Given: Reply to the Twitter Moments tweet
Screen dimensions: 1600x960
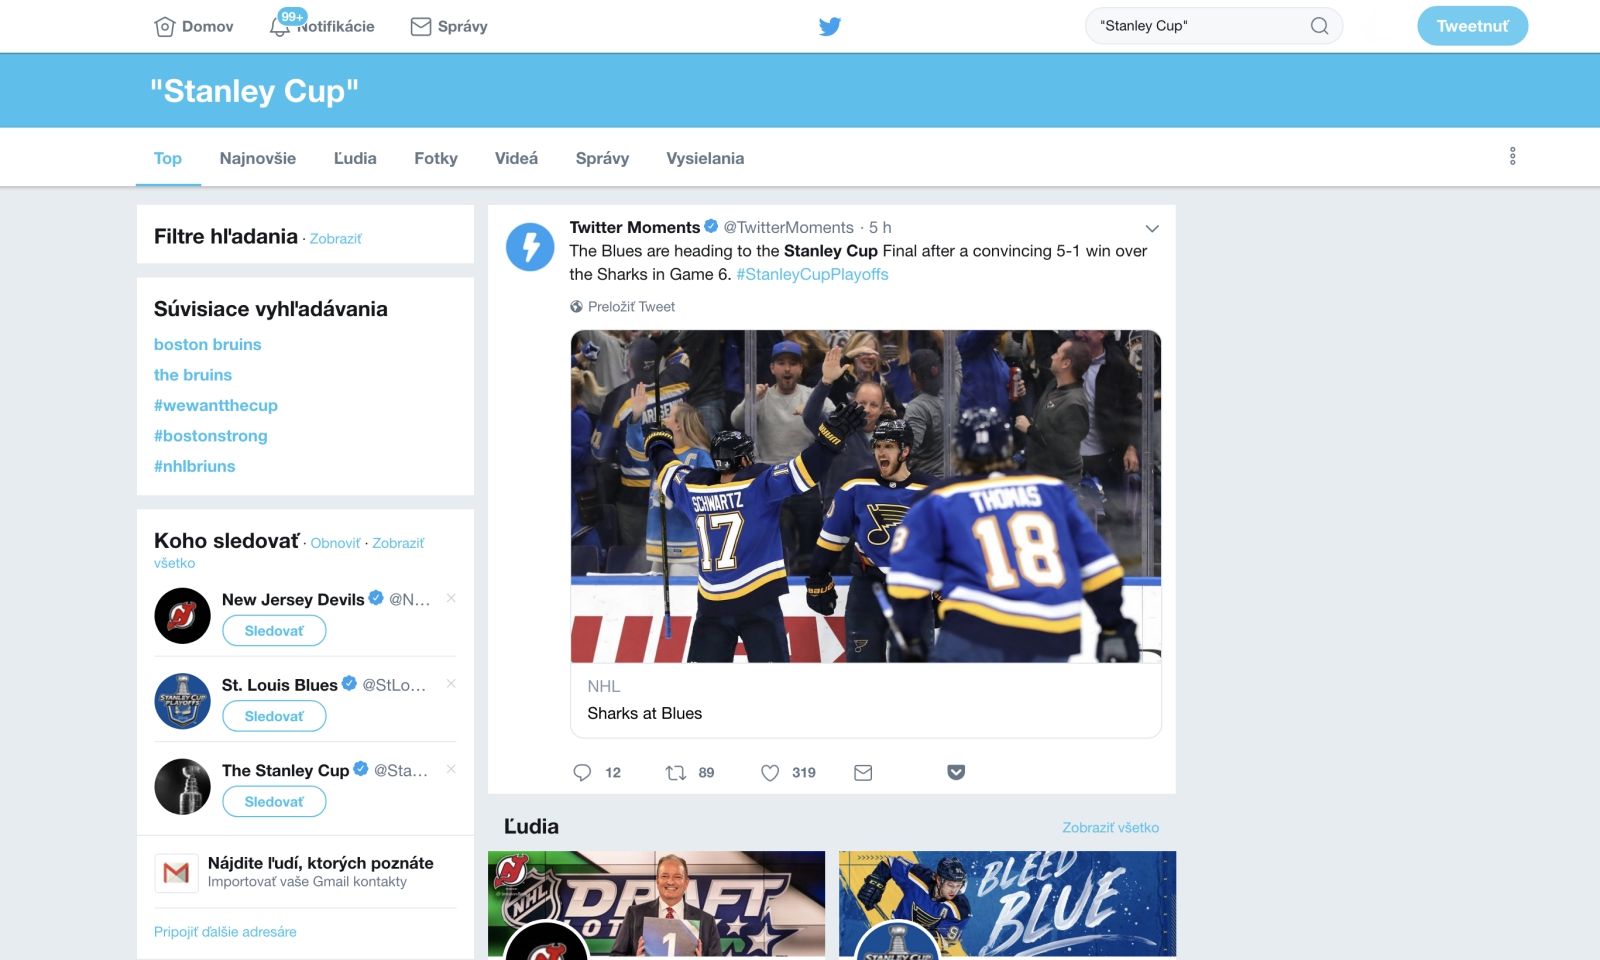Looking at the screenshot, I should [582, 772].
